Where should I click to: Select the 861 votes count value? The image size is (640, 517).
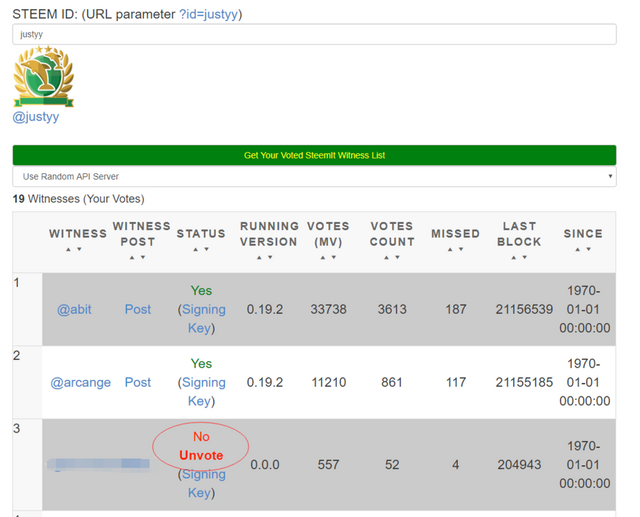(x=392, y=382)
